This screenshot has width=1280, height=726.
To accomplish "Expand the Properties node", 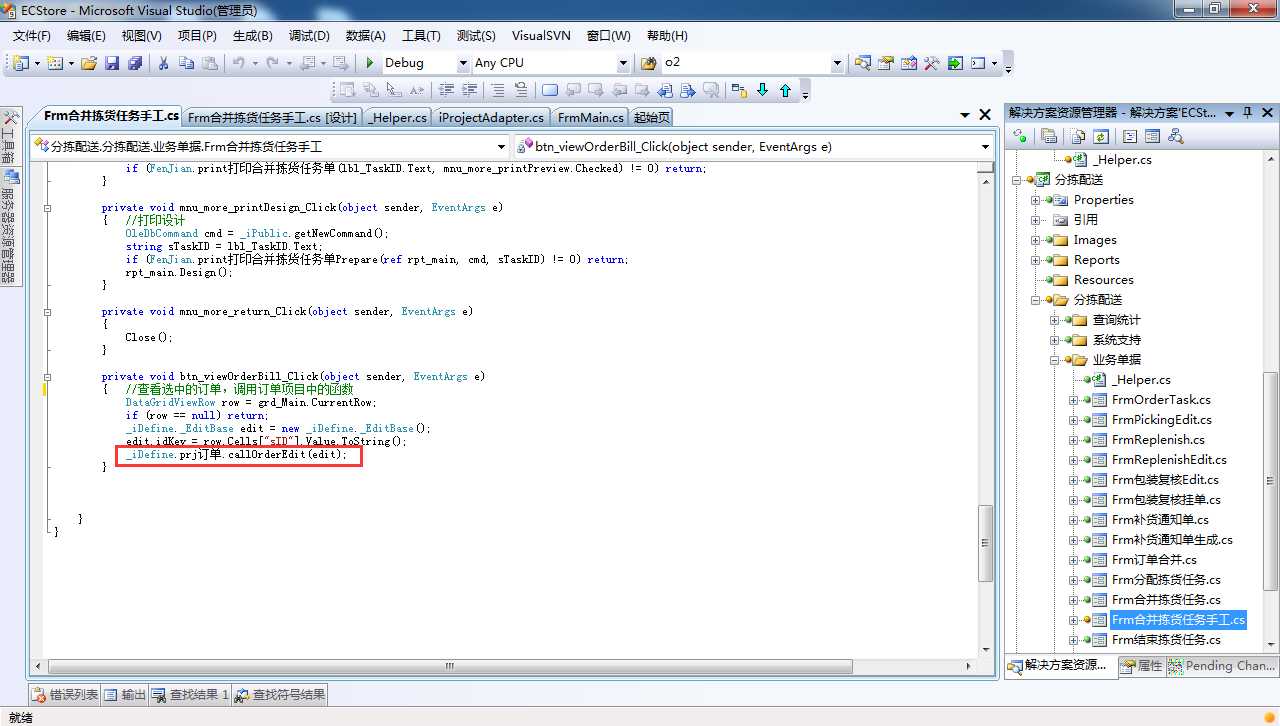I will click(1036, 200).
